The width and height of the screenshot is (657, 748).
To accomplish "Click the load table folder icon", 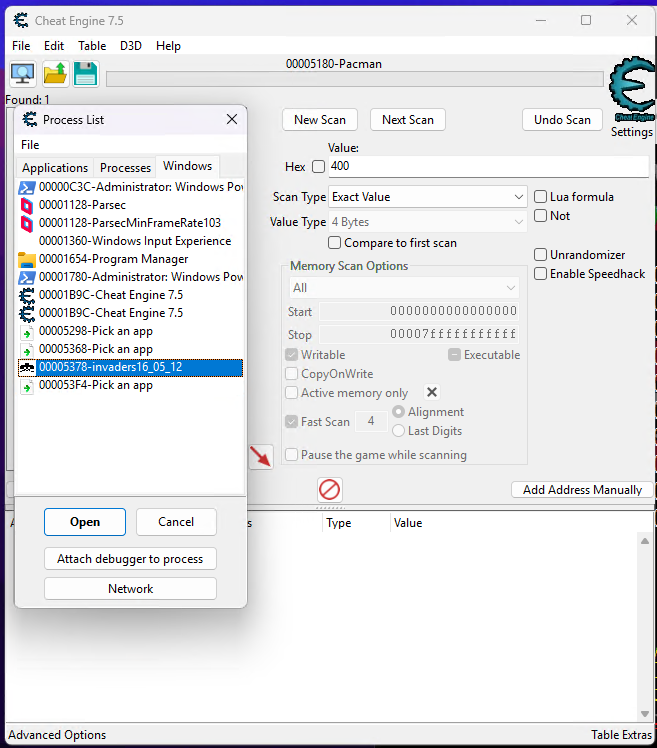I will click(55, 74).
